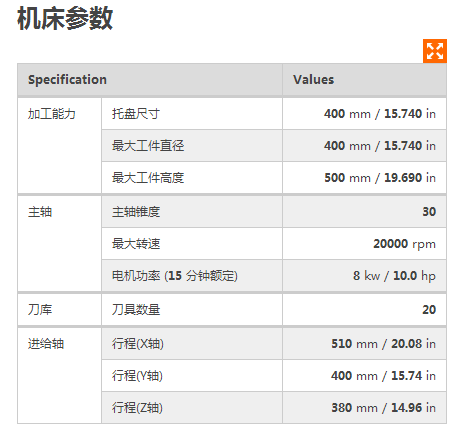The height and width of the screenshot is (438, 464).
Task: Select the 刀库 category cell
Action: pyautogui.click(x=60, y=310)
